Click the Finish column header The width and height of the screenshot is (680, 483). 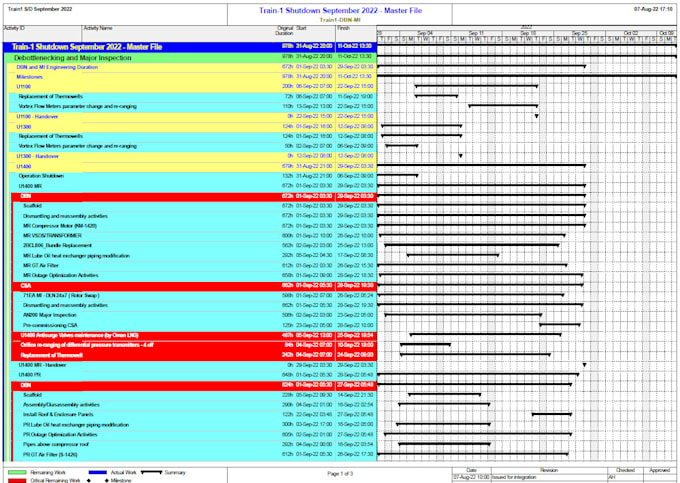pyautogui.click(x=343, y=28)
